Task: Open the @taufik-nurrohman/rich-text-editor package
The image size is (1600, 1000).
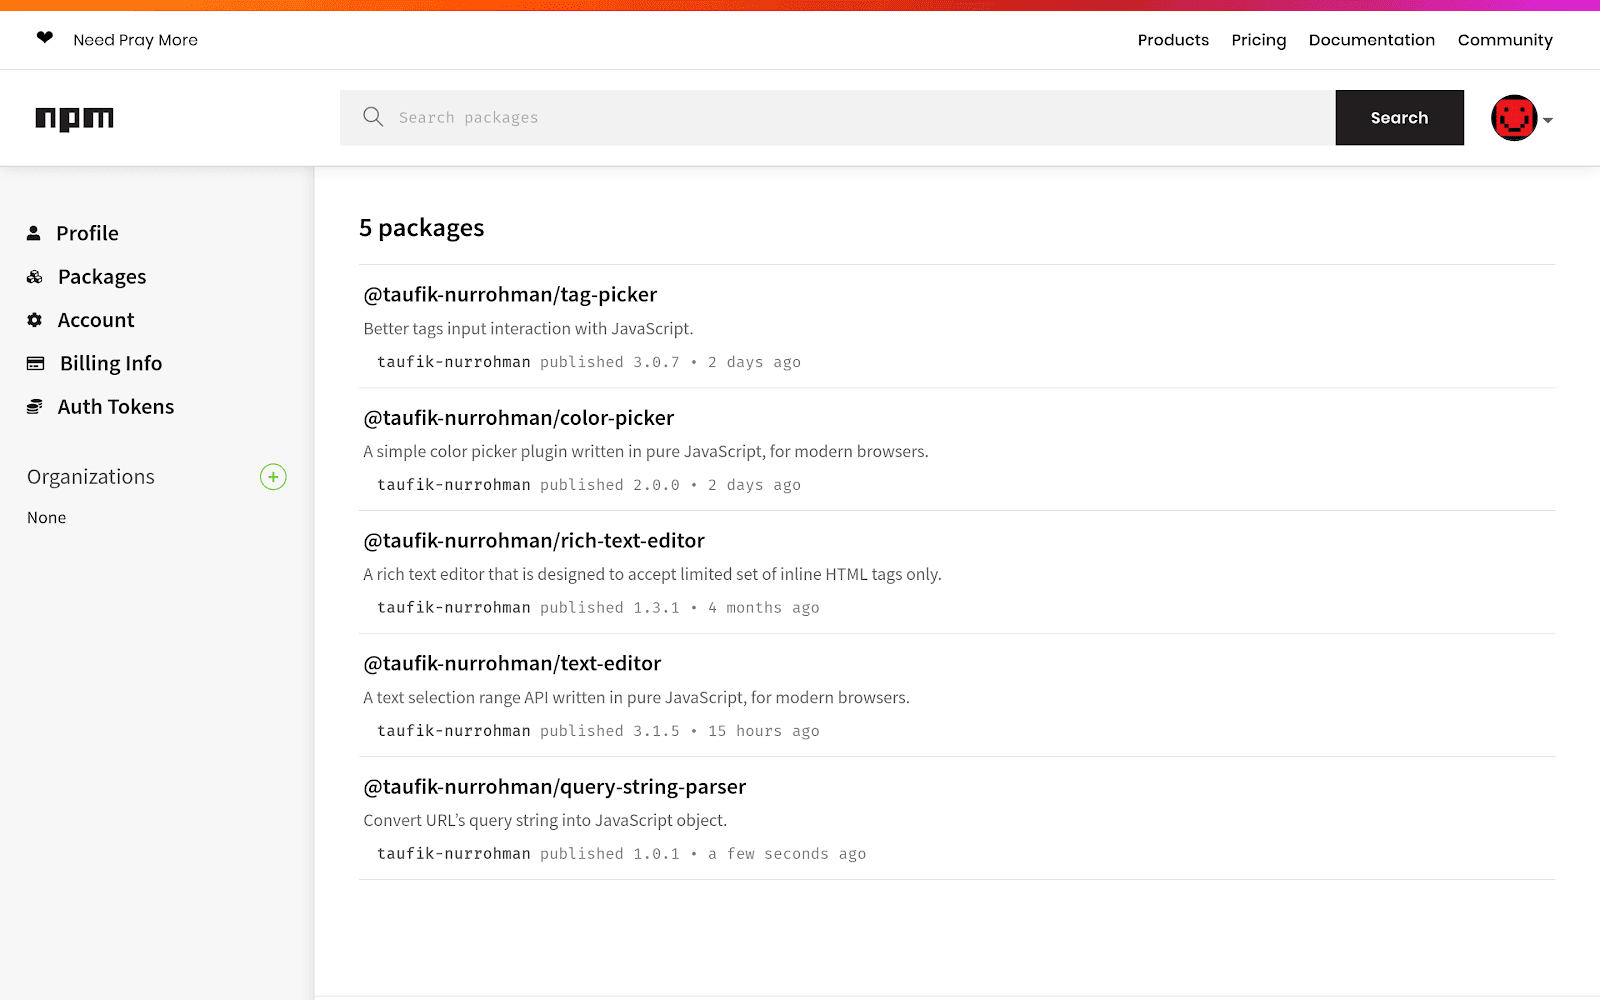Action: point(534,541)
